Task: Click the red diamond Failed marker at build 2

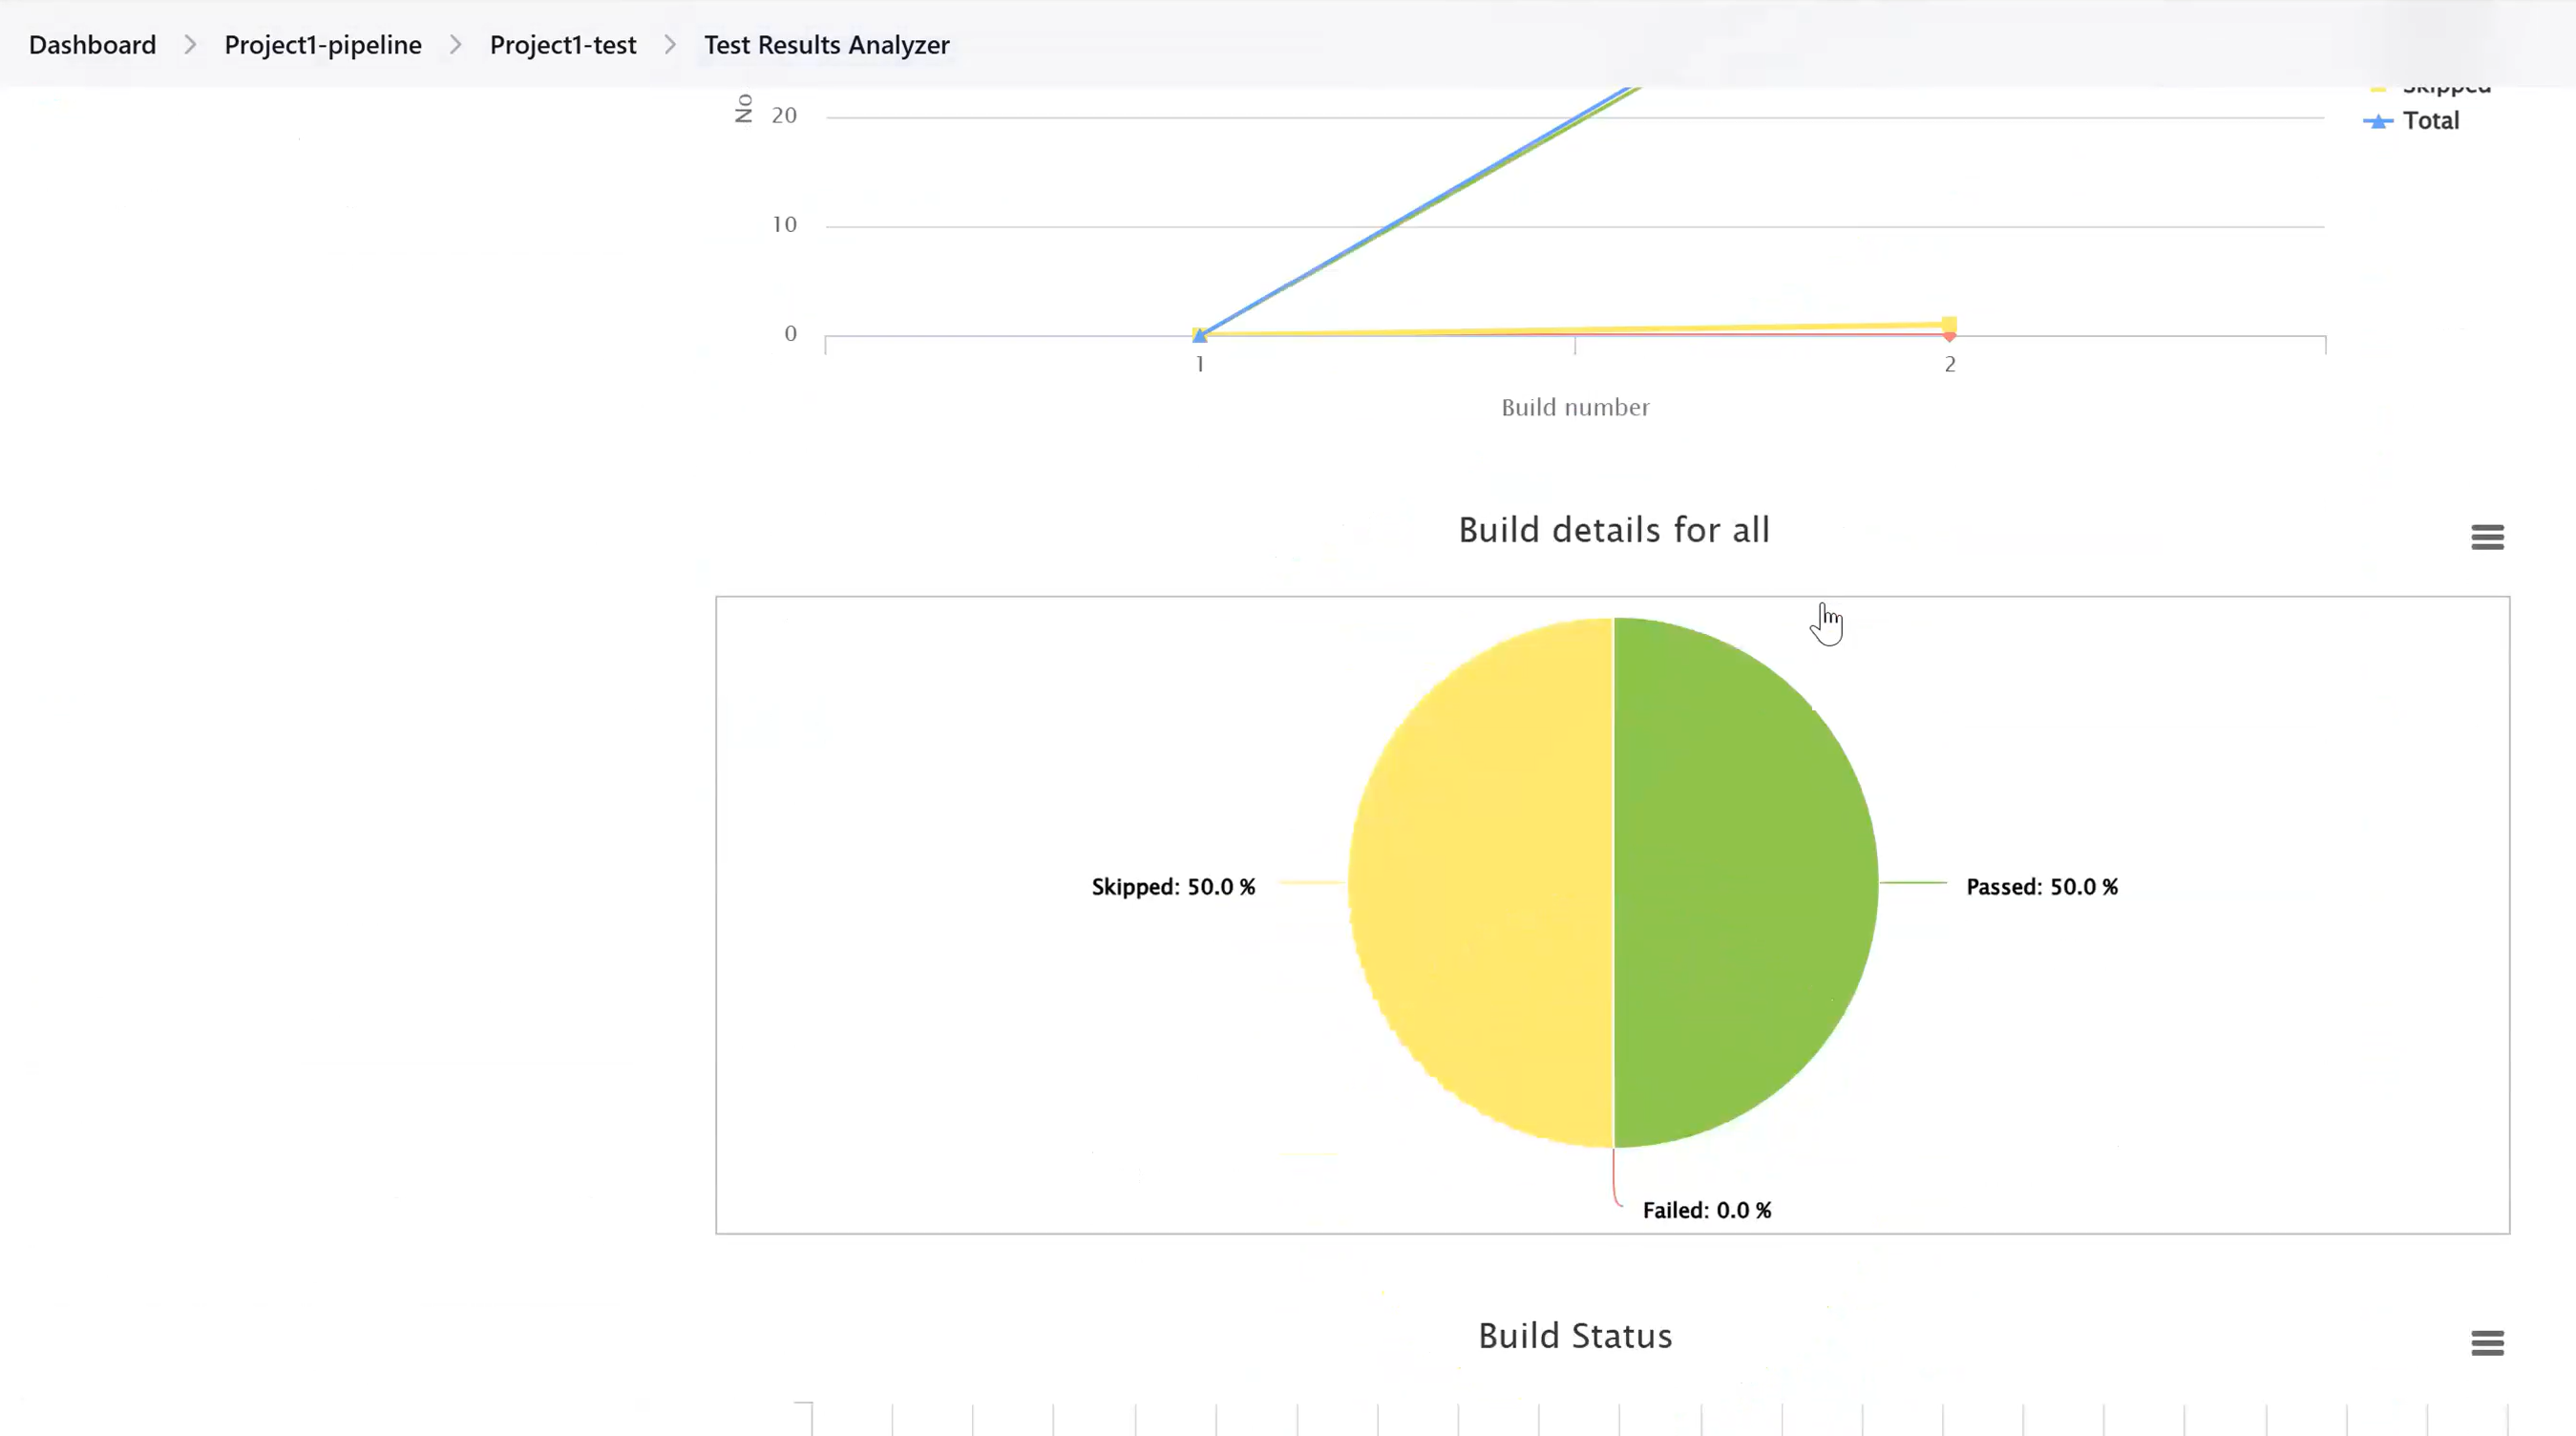Action: pos(1949,338)
